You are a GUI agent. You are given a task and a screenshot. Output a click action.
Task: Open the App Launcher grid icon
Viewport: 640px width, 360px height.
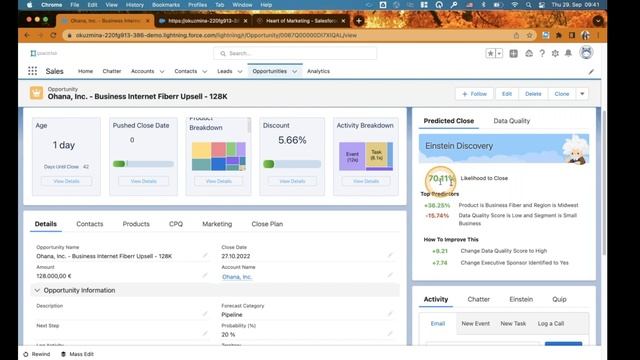pos(33,71)
